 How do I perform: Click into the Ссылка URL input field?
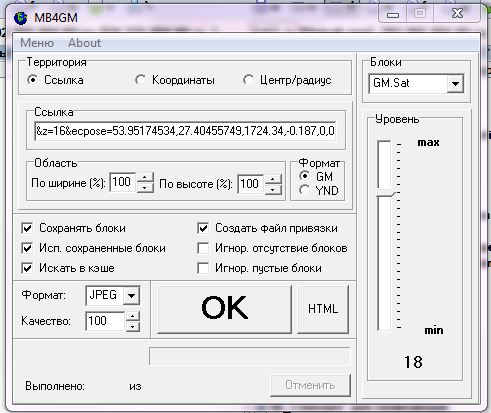coord(185,131)
